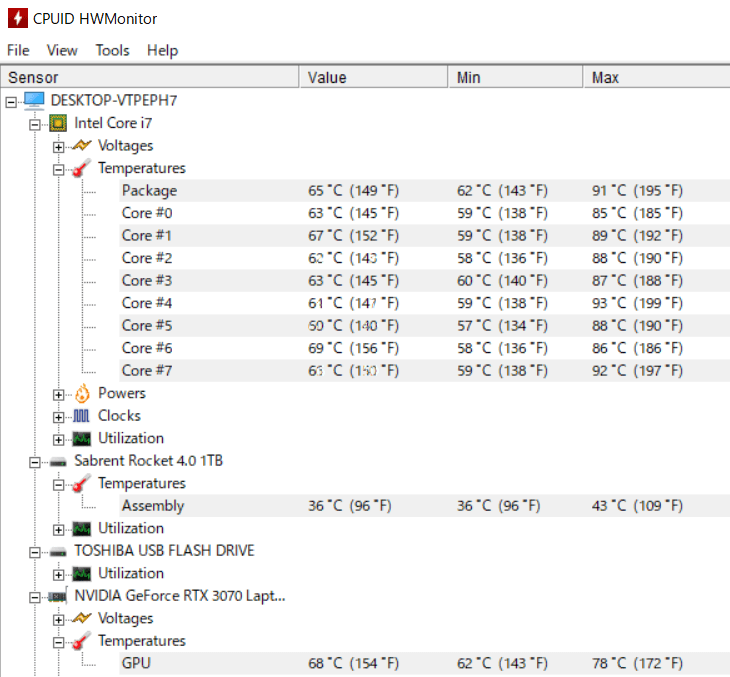Click the GPU max value 78 °C (172 °F)
This screenshot has width=730, height=677.
[637, 663]
